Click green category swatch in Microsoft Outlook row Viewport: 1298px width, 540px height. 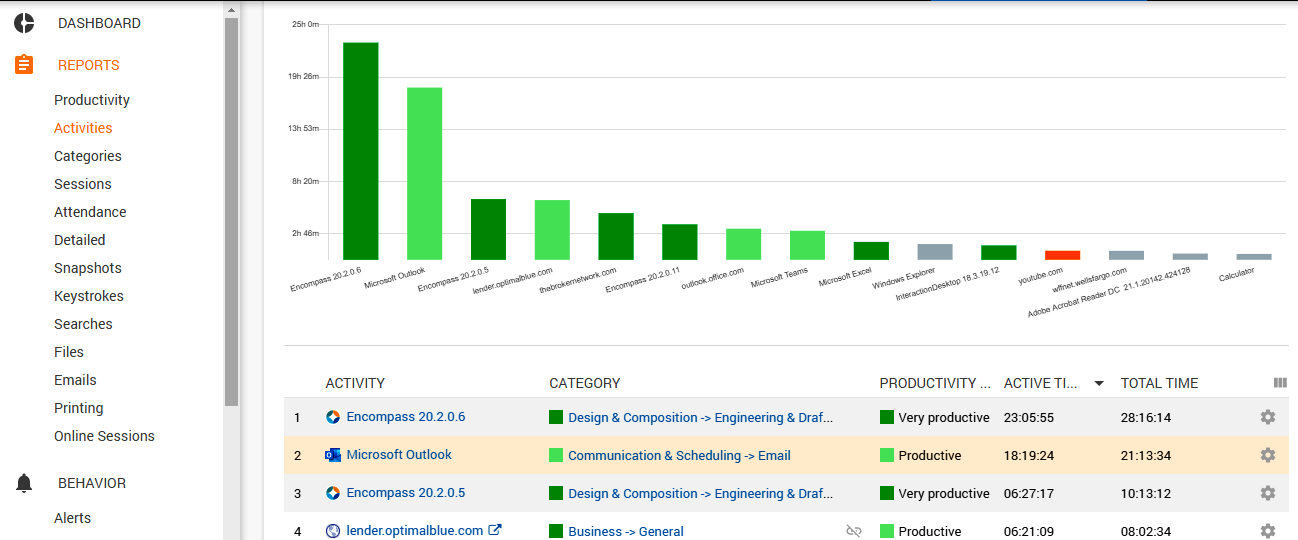[x=556, y=455]
